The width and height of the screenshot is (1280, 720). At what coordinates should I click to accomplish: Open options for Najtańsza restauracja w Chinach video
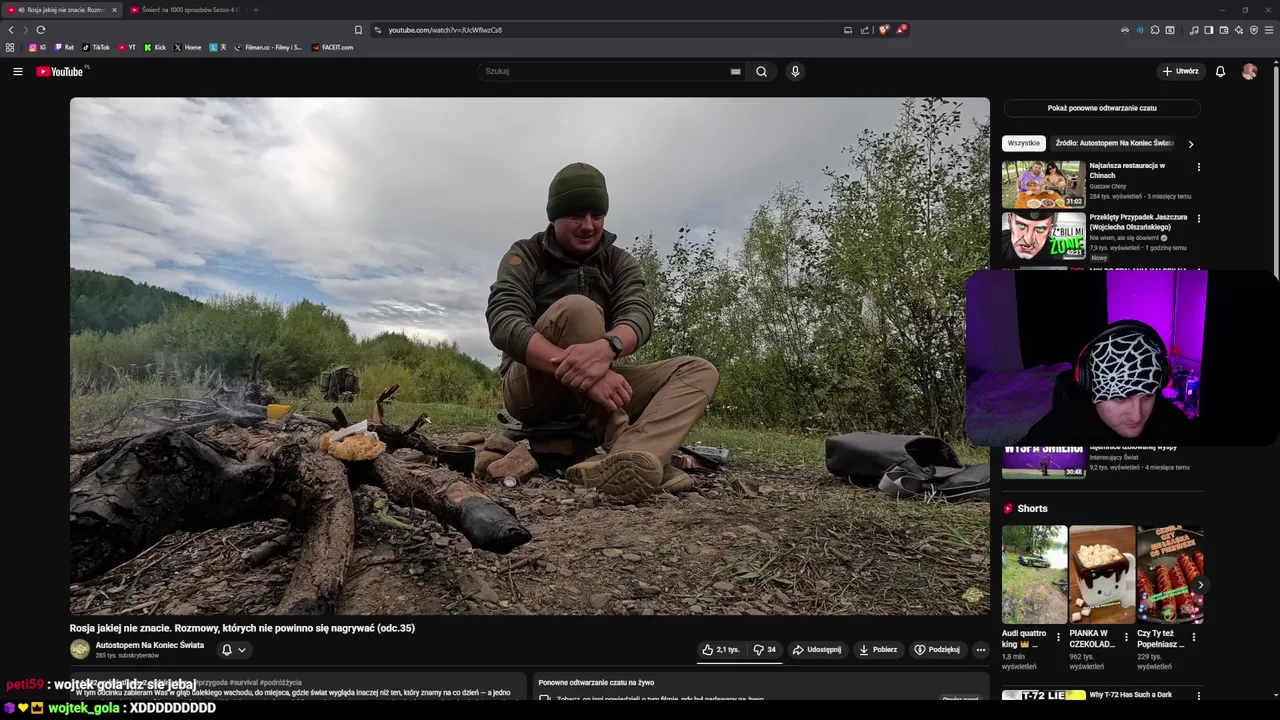coord(1198,167)
